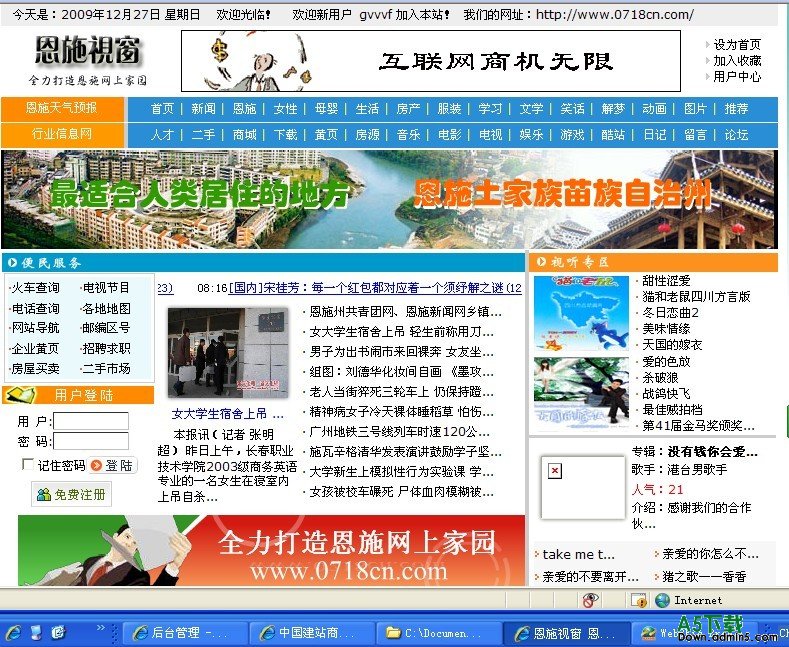Open the 甜性涩爱 video link
789x647 pixels.
coord(666,281)
